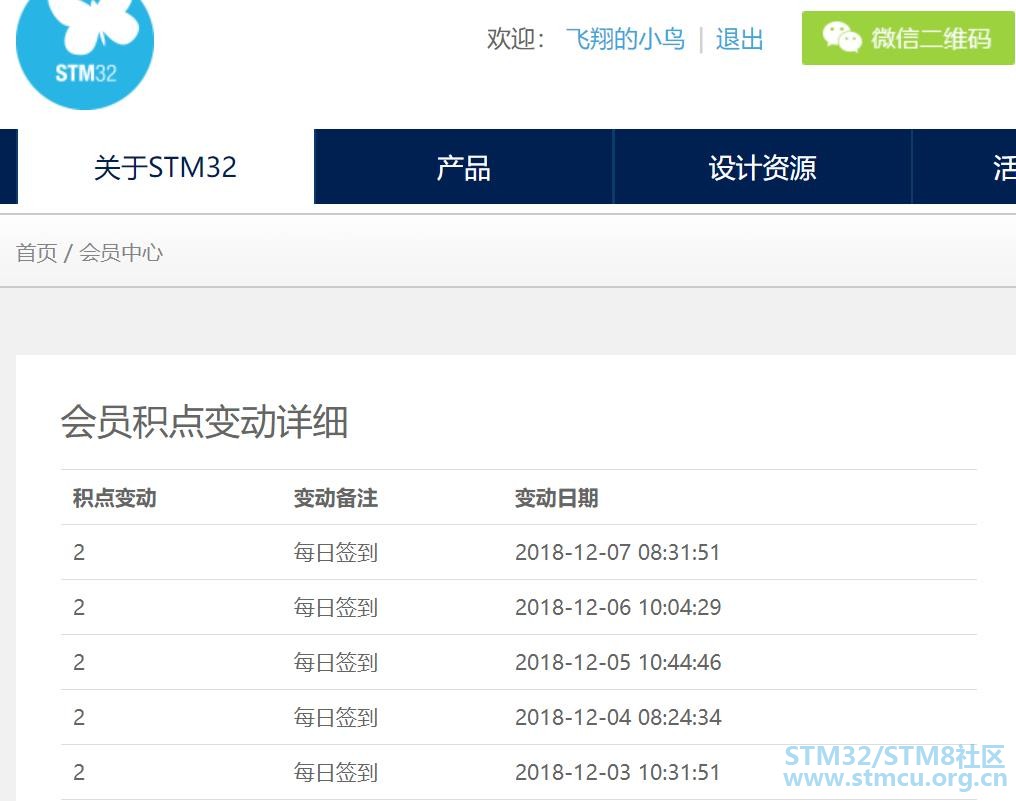Click 每日签到 in the 2018-12-04 row
The image size is (1016, 801).
pyautogui.click(x=335, y=718)
